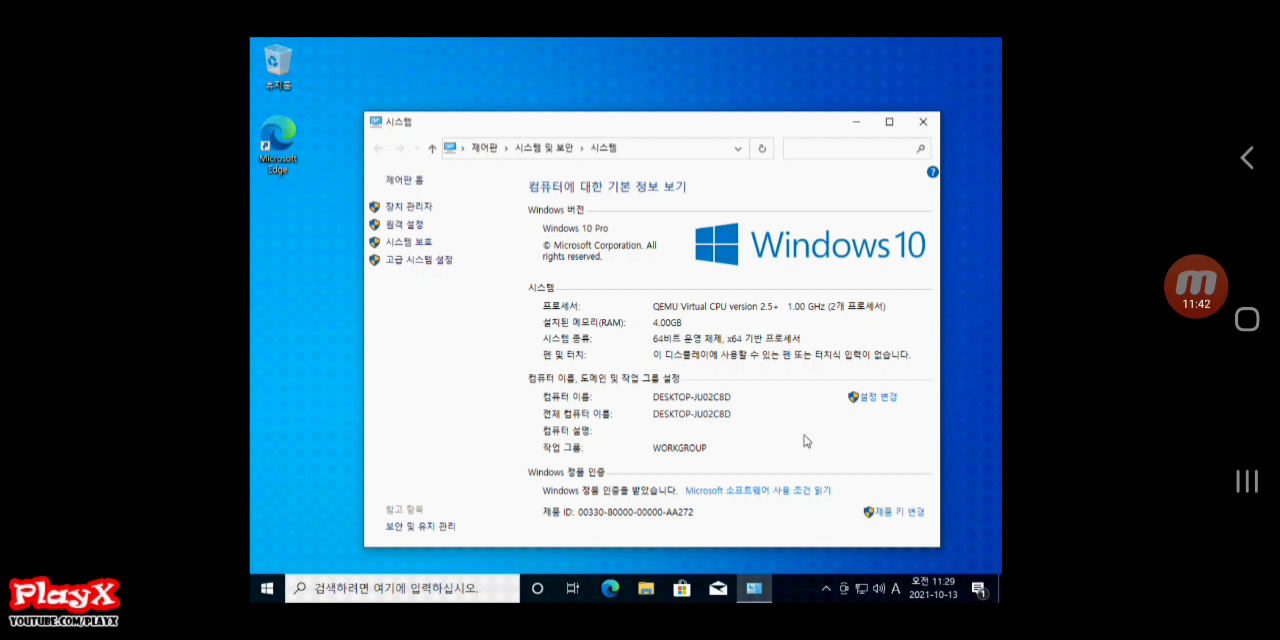The height and width of the screenshot is (640, 1280).
Task: Click the System window title bar icon
Action: pos(376,122)
